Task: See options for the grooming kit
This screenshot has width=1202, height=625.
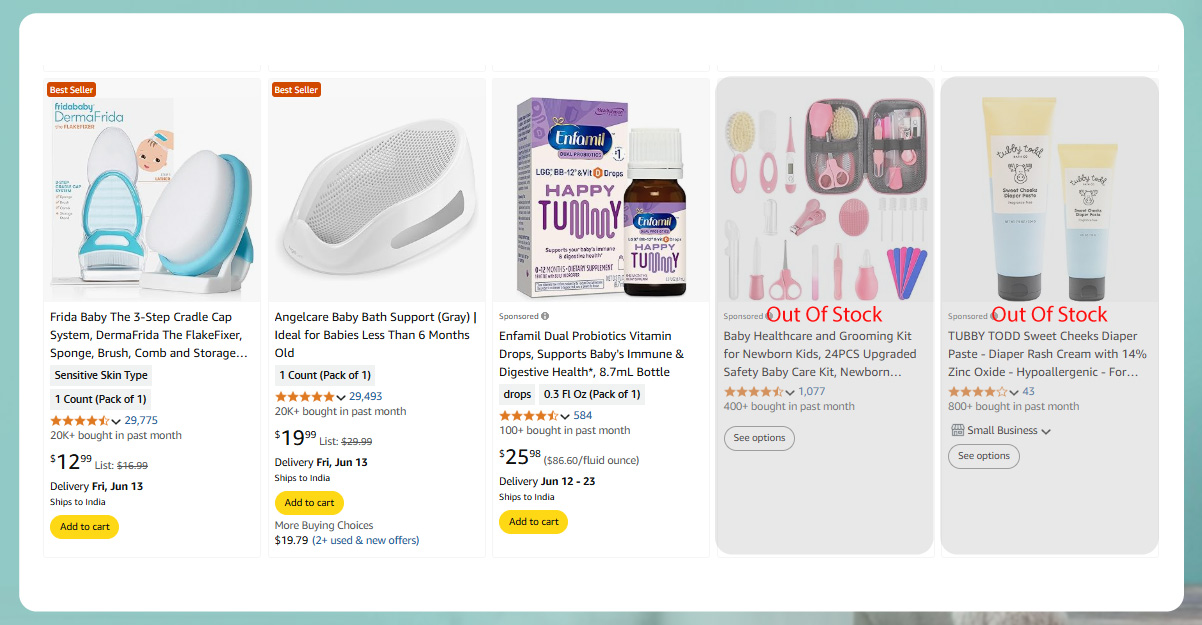Action: [759, 438]
